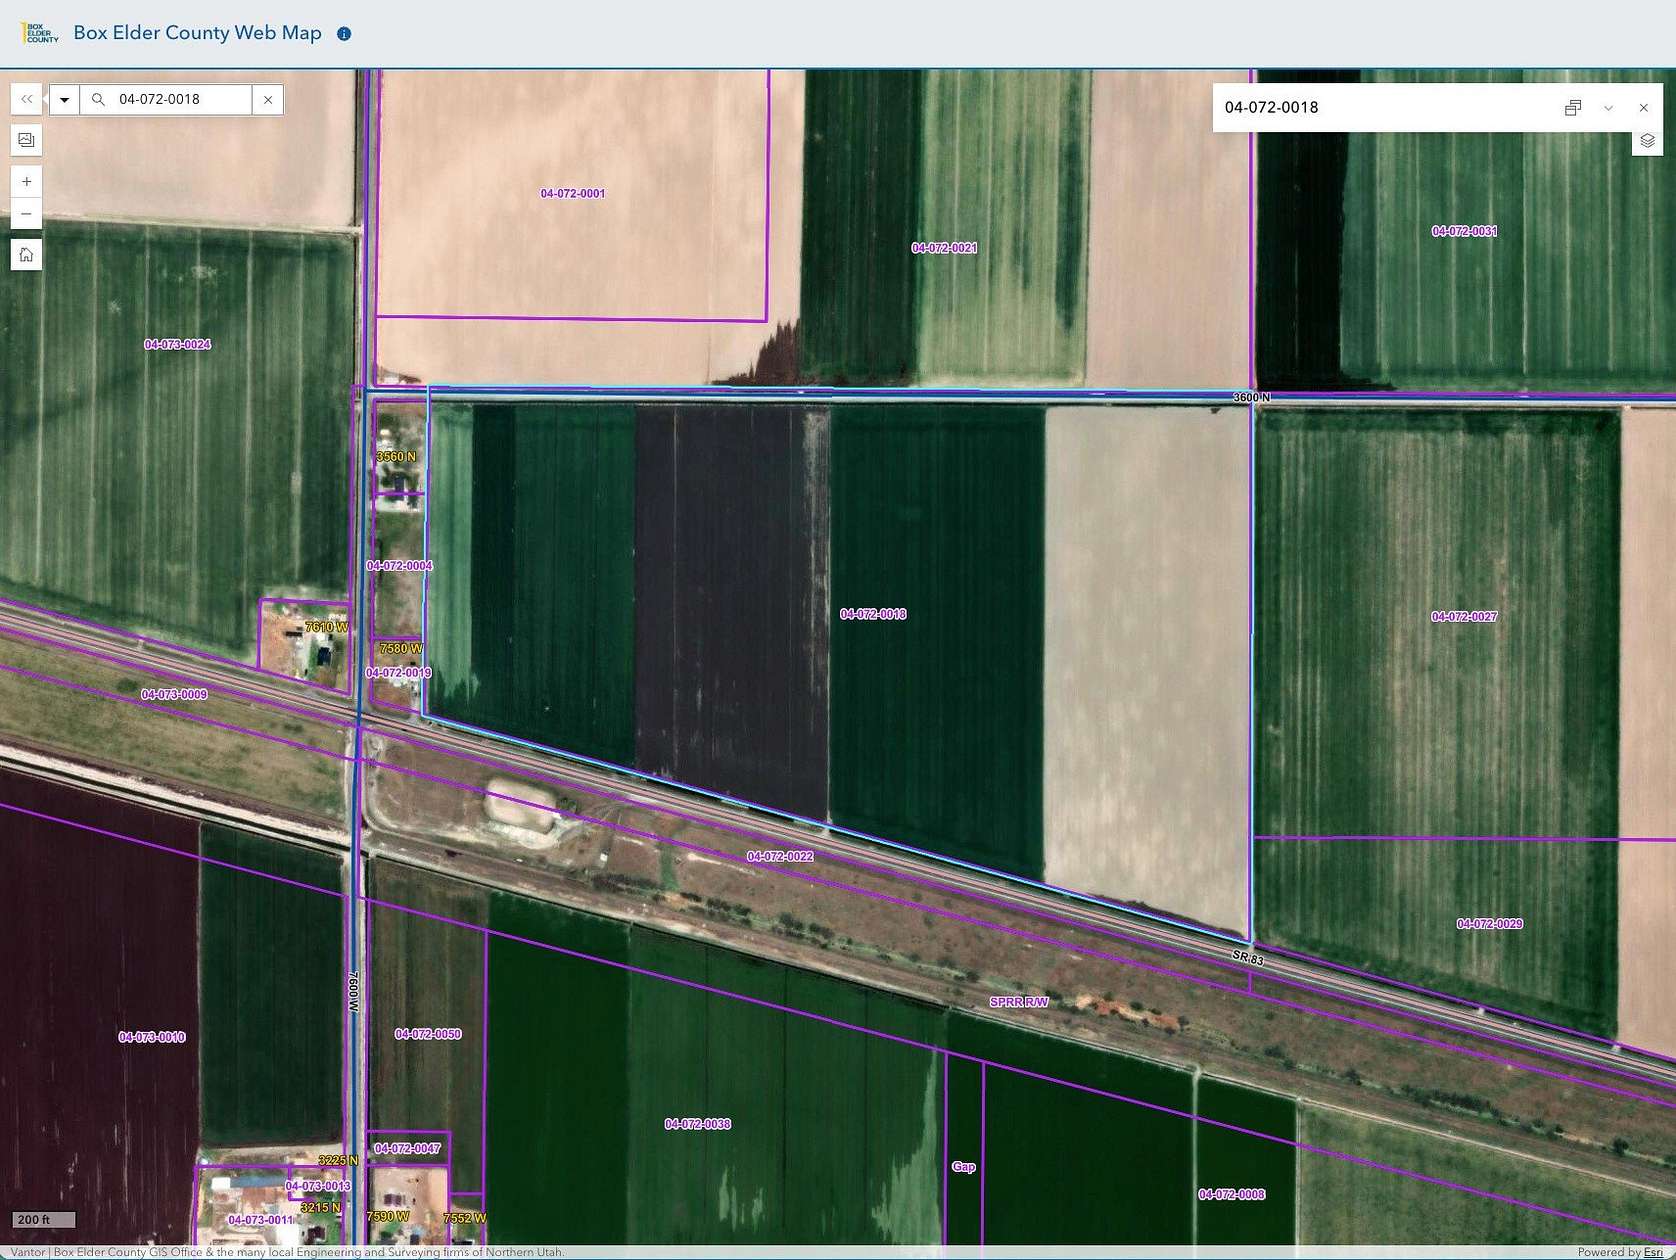Clear the search field with the X

pyautogui.click(x=268, y=99)
